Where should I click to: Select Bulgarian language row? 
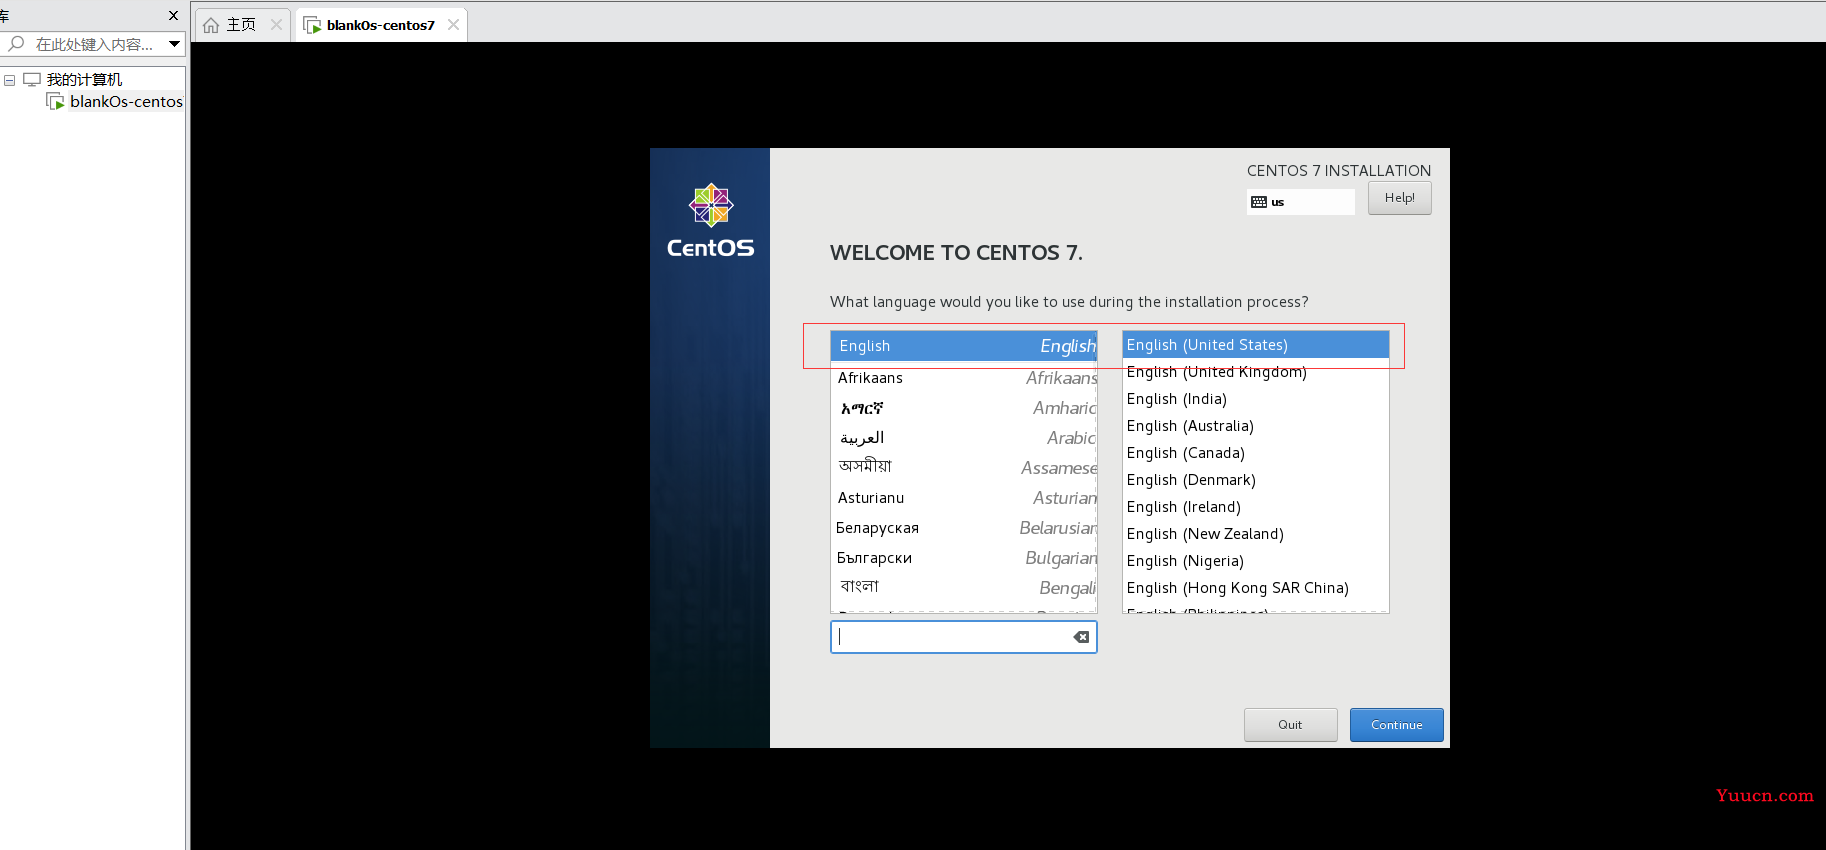pos(964,558)
